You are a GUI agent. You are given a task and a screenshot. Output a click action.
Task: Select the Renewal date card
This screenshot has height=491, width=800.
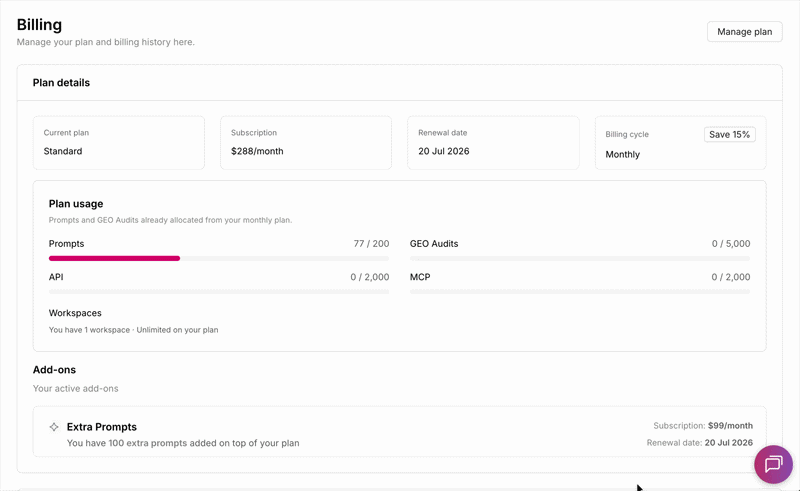tap(493, 142)
